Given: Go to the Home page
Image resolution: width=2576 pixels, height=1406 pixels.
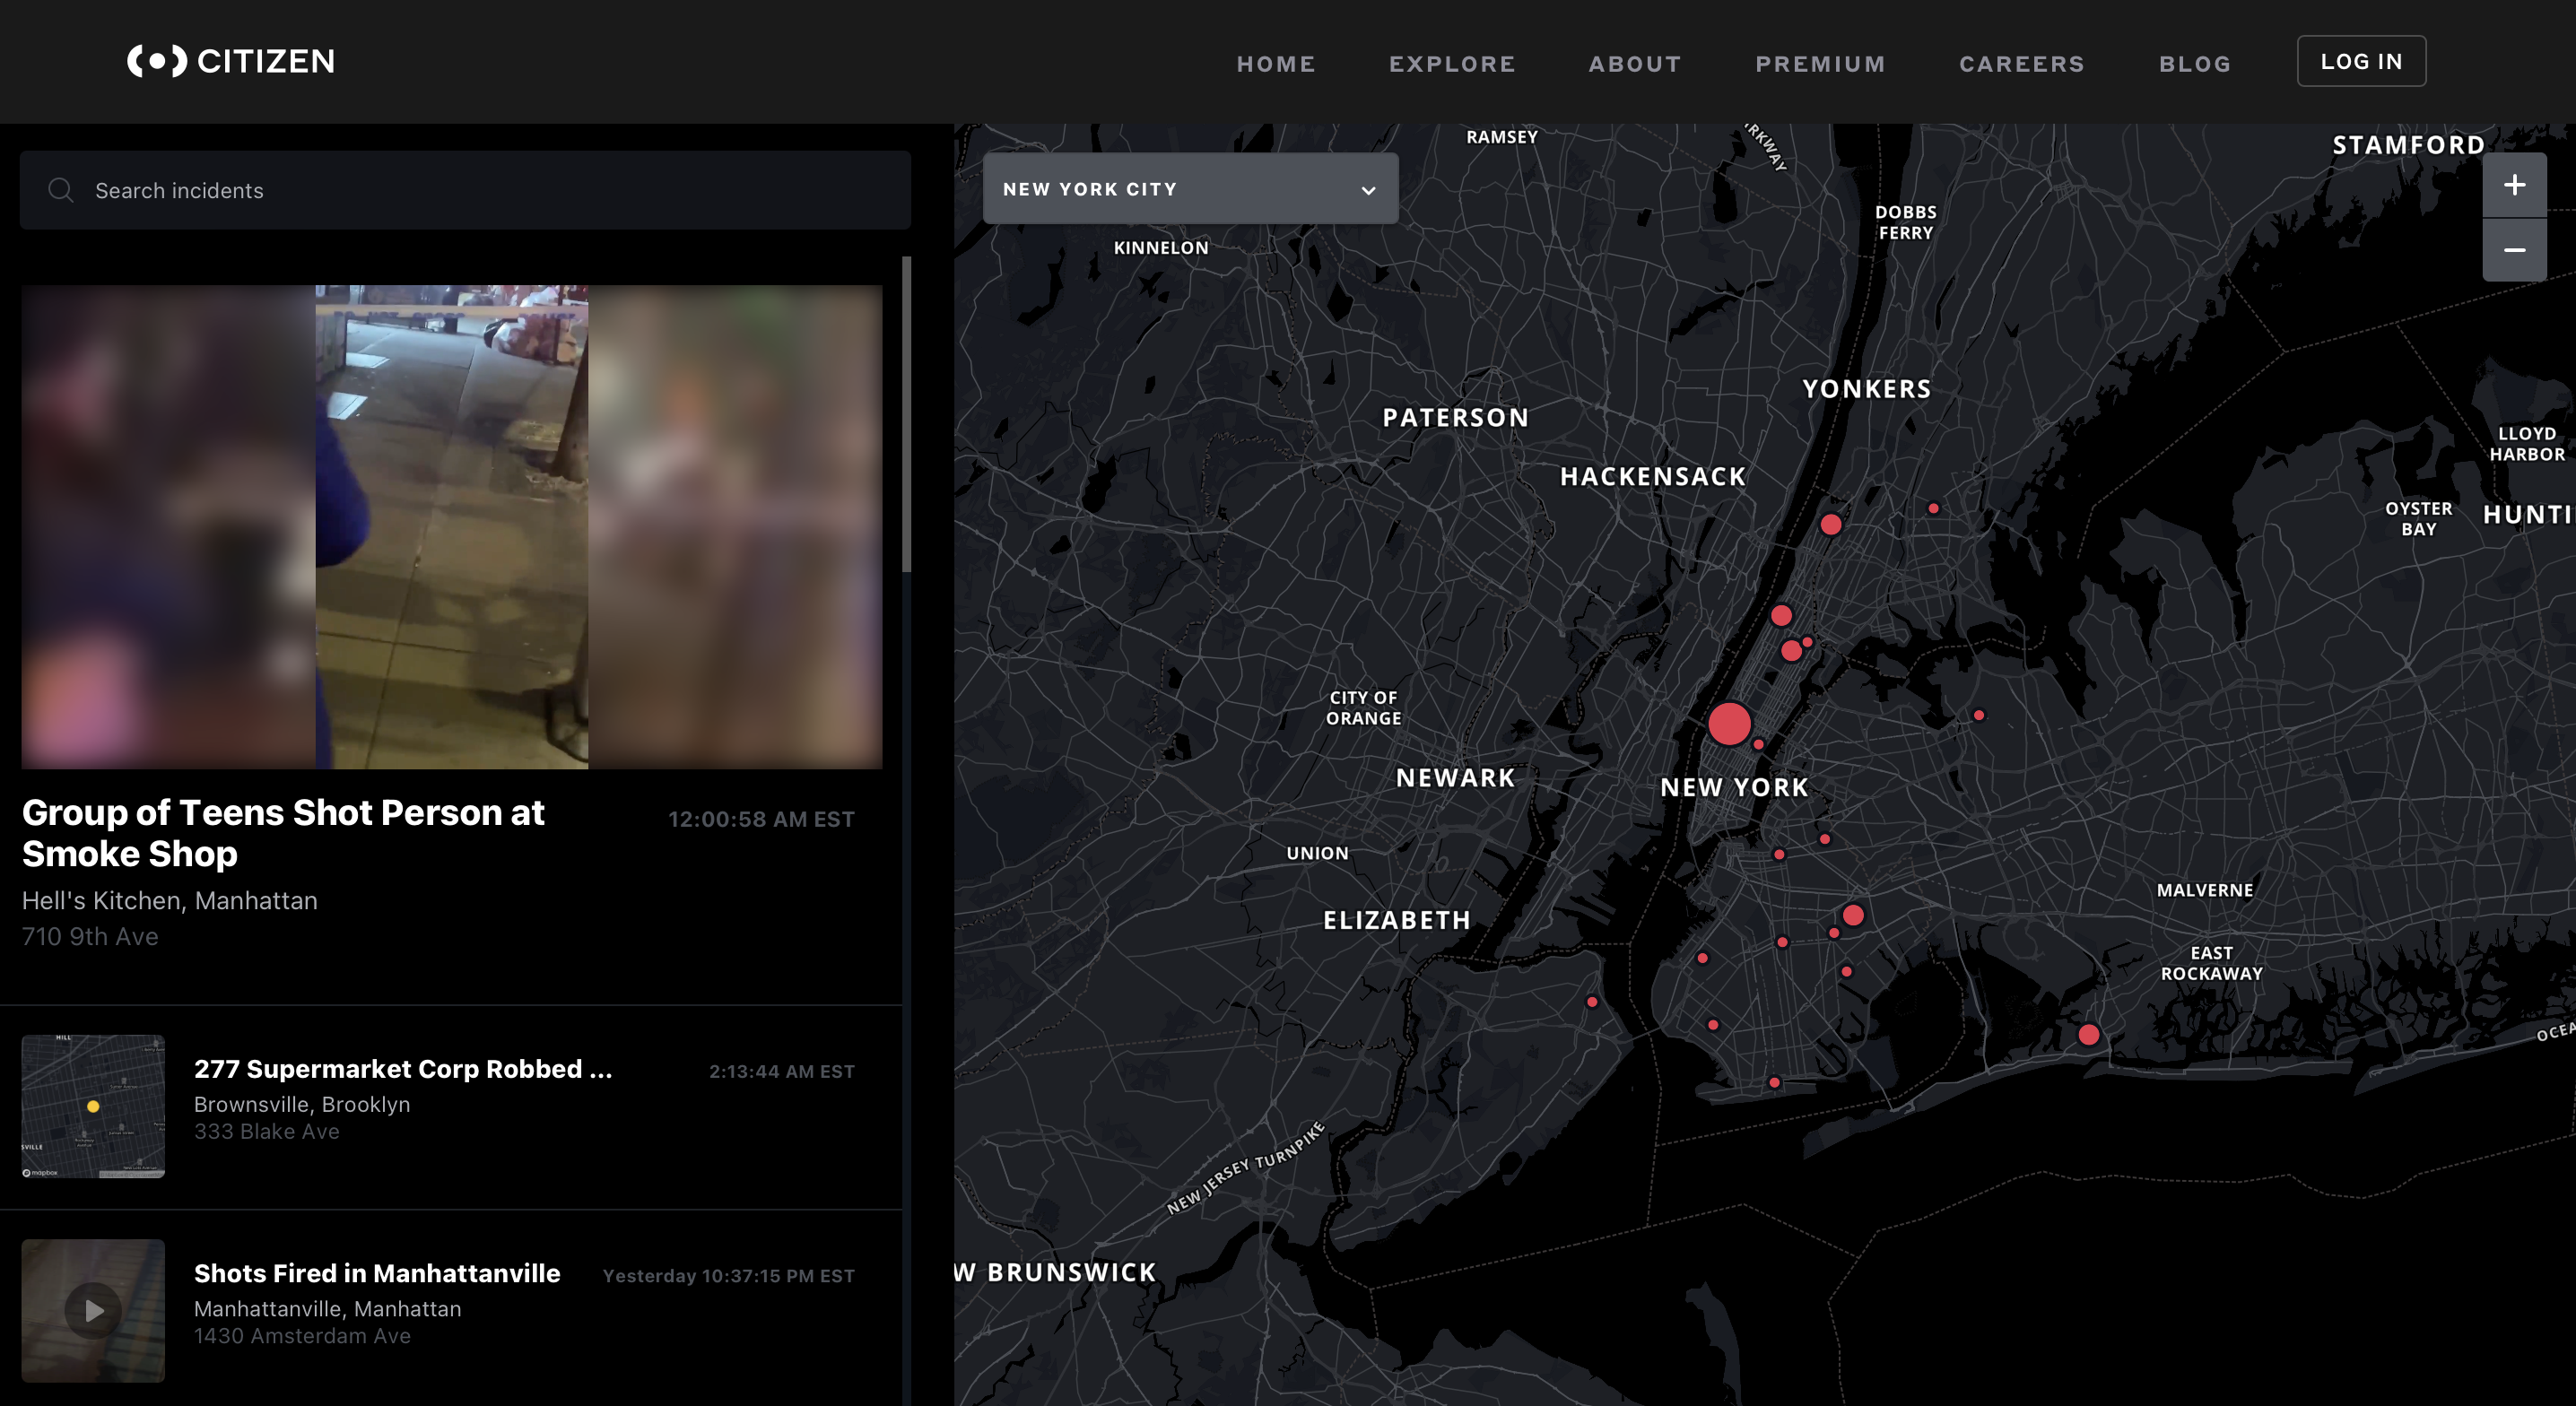Looking at the screenshot, I should click(x=1275, y=63).
